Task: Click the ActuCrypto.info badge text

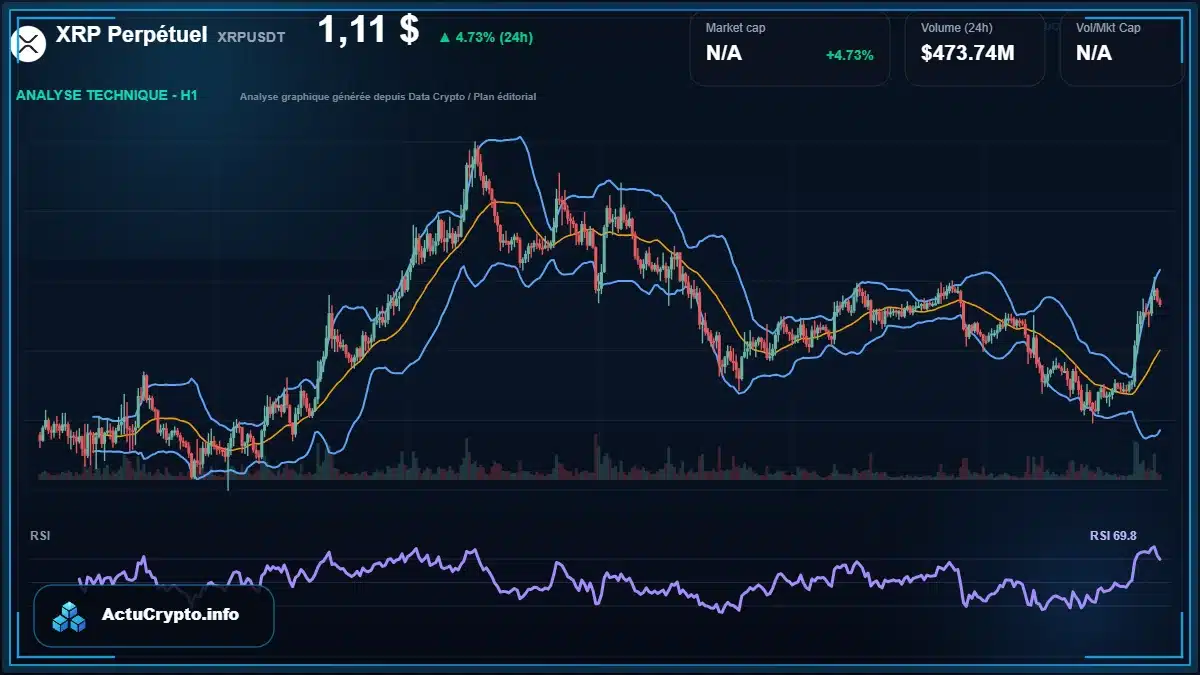Action: click(170, 615)
